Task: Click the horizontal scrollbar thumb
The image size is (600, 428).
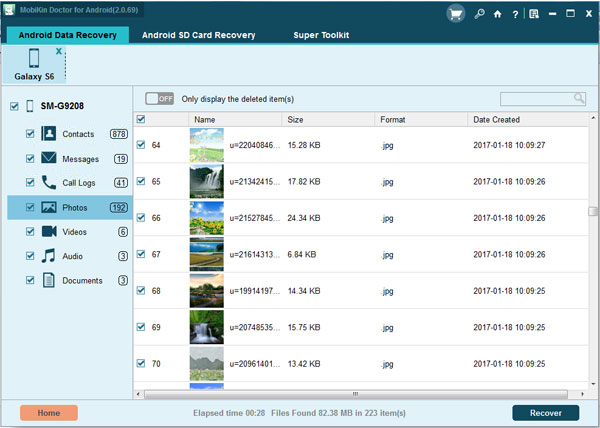Action: pos(355,394)
